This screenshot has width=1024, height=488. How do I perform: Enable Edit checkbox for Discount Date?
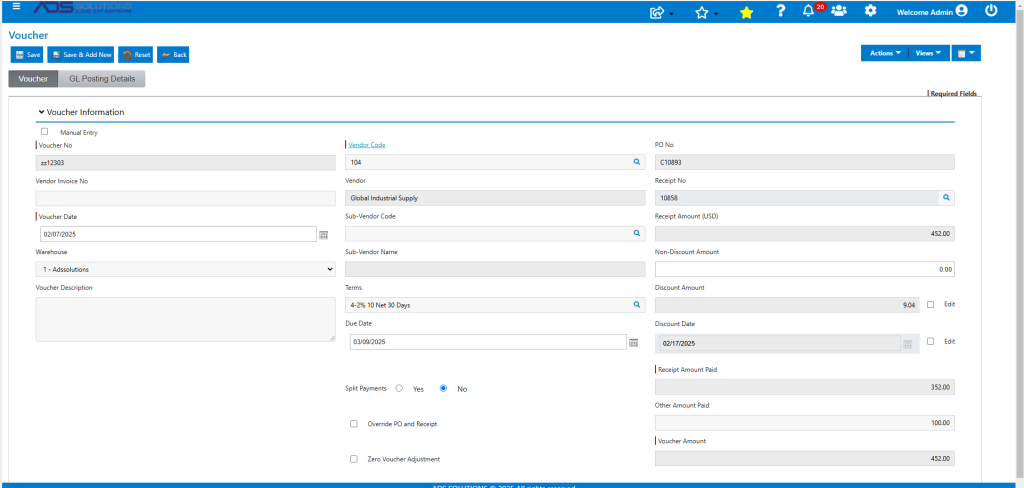pos(931,341)
